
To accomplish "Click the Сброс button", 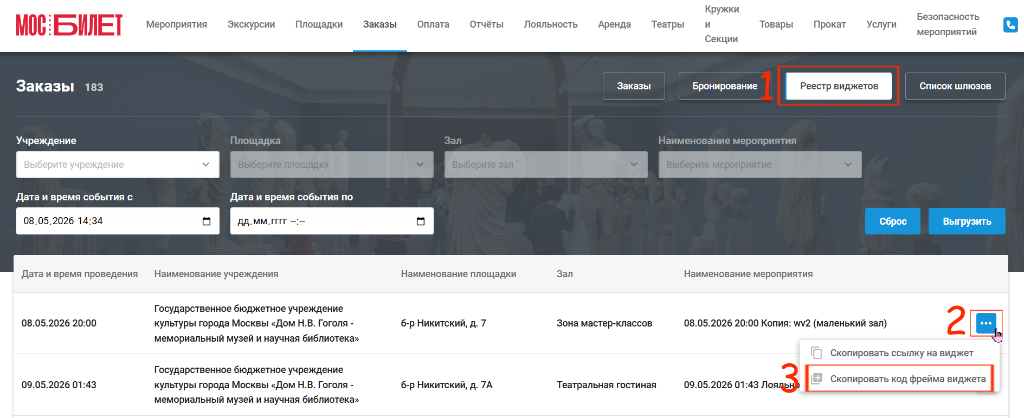I will click(x=893, y=221).
